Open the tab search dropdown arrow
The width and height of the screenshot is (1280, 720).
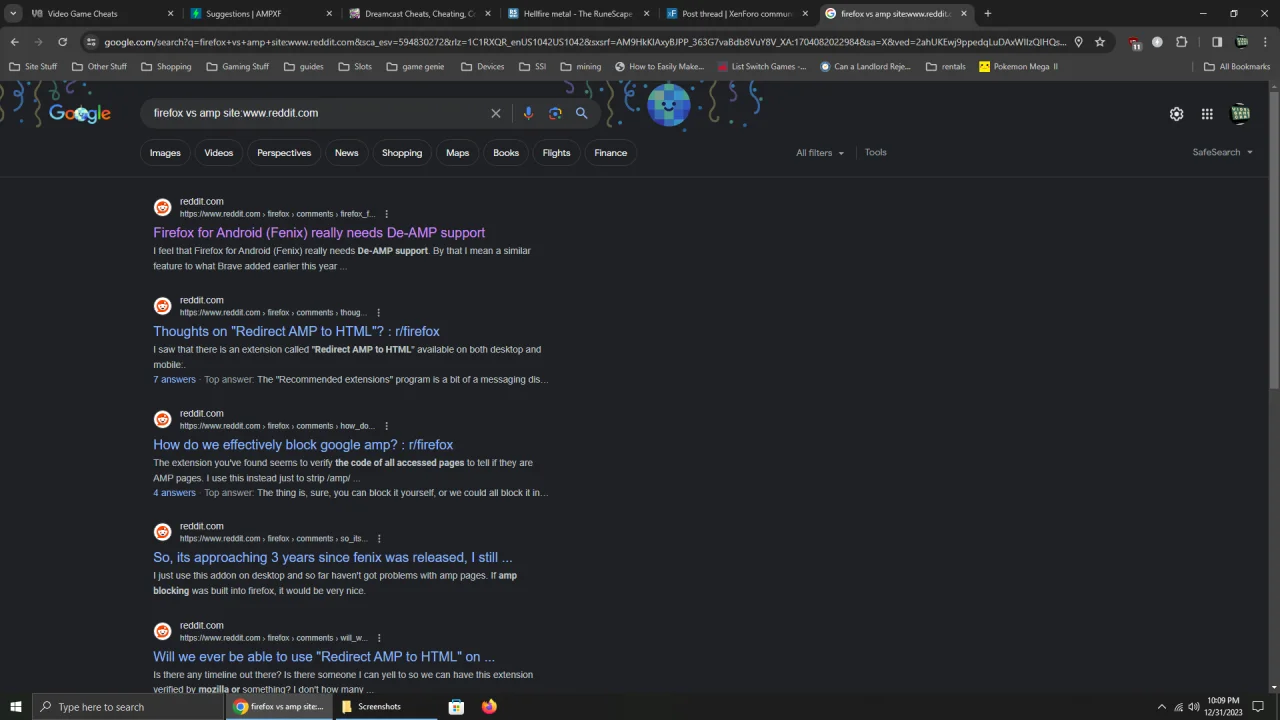(13, 14)
